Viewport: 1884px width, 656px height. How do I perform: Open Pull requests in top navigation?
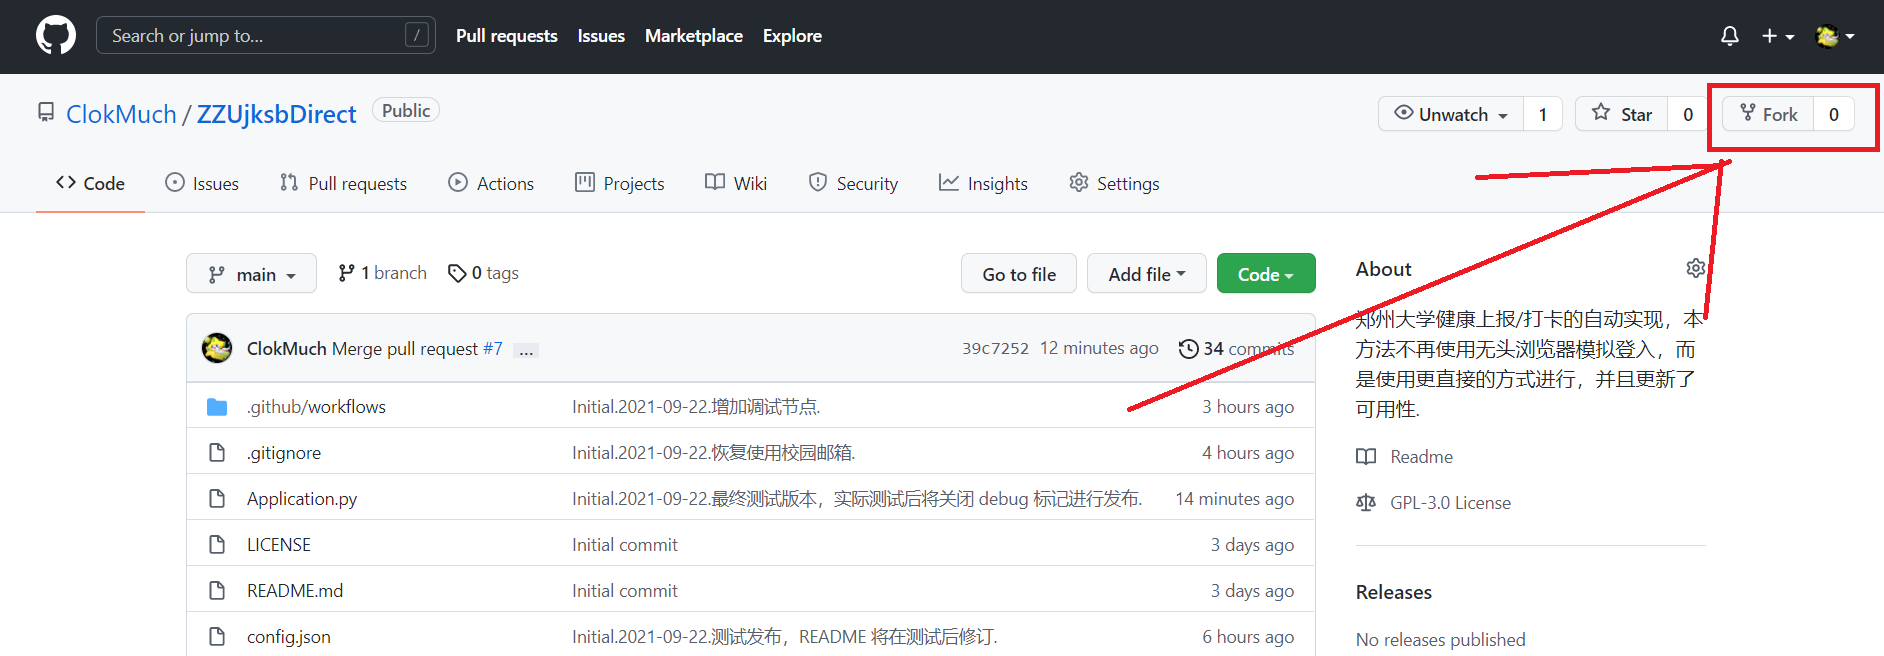tap(507, 36)
